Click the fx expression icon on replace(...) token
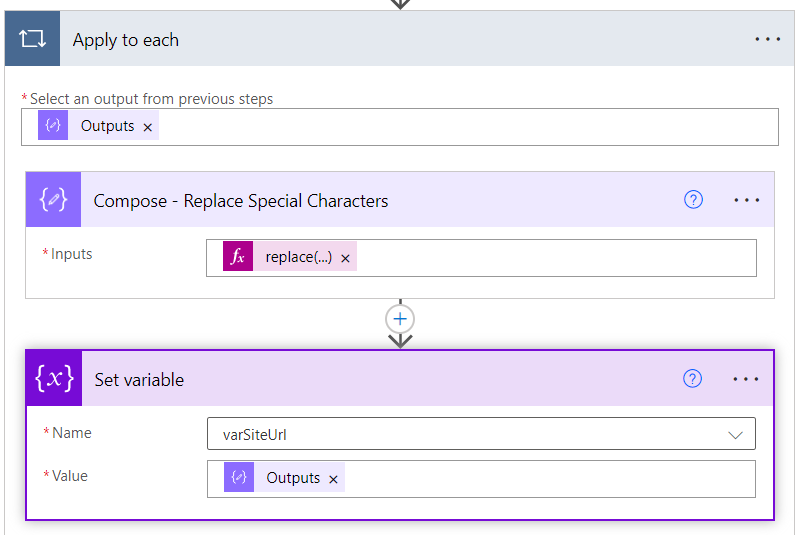The width and height of the screenshot is (797, 535). pos(238,257)
